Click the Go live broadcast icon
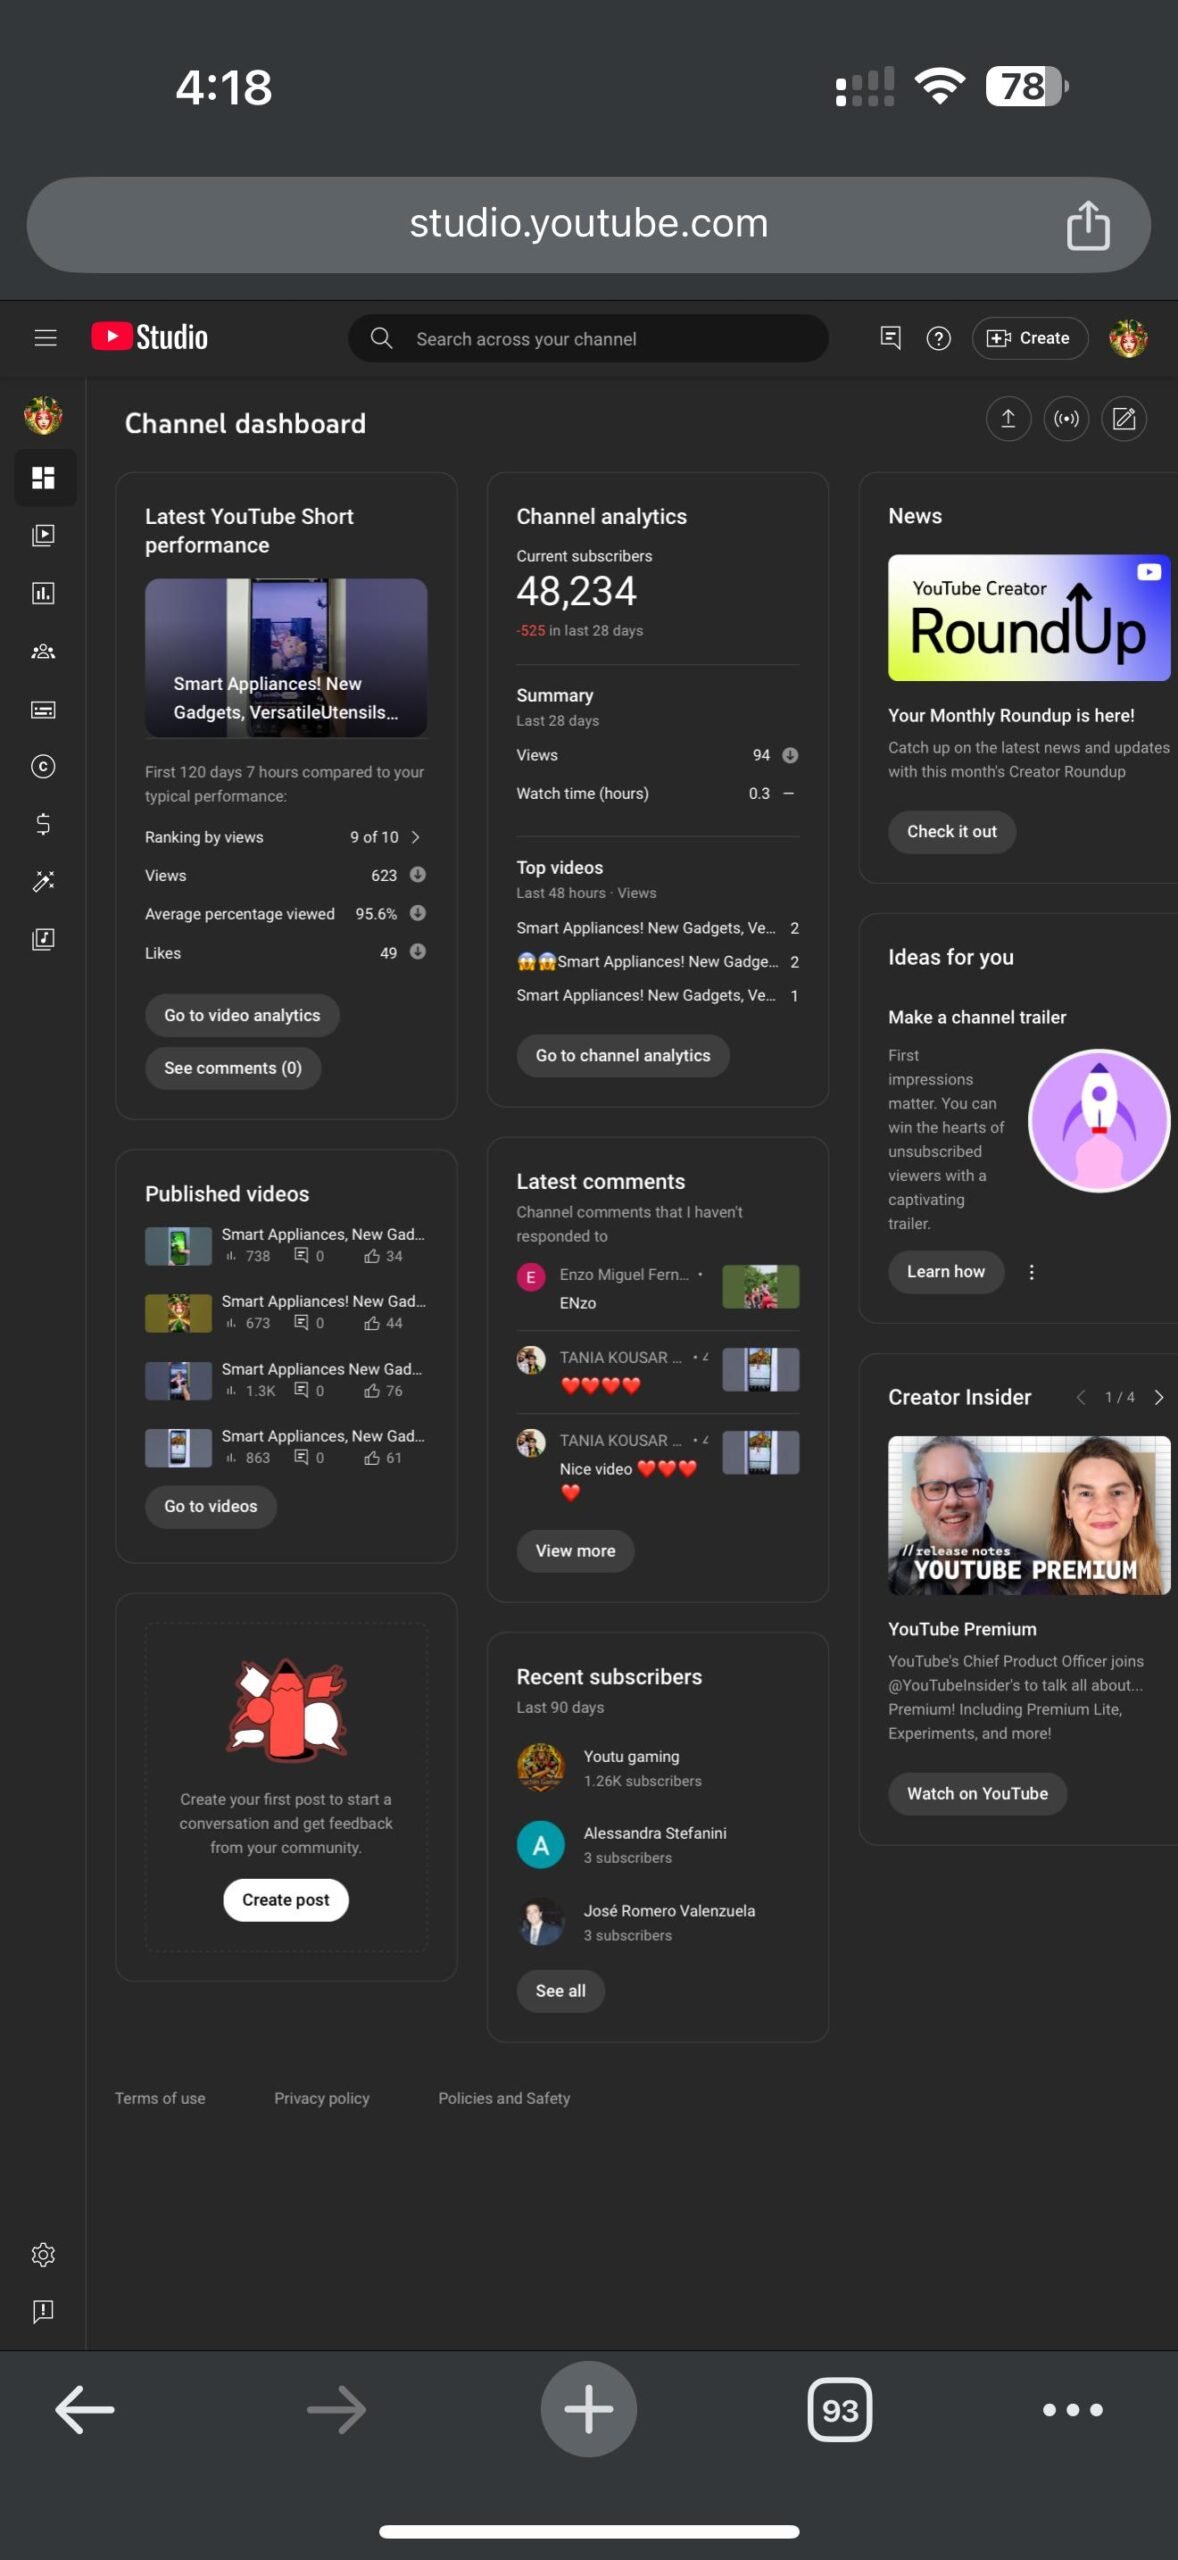The height and width of the screenshot is (2560, 1178). 1066,418
